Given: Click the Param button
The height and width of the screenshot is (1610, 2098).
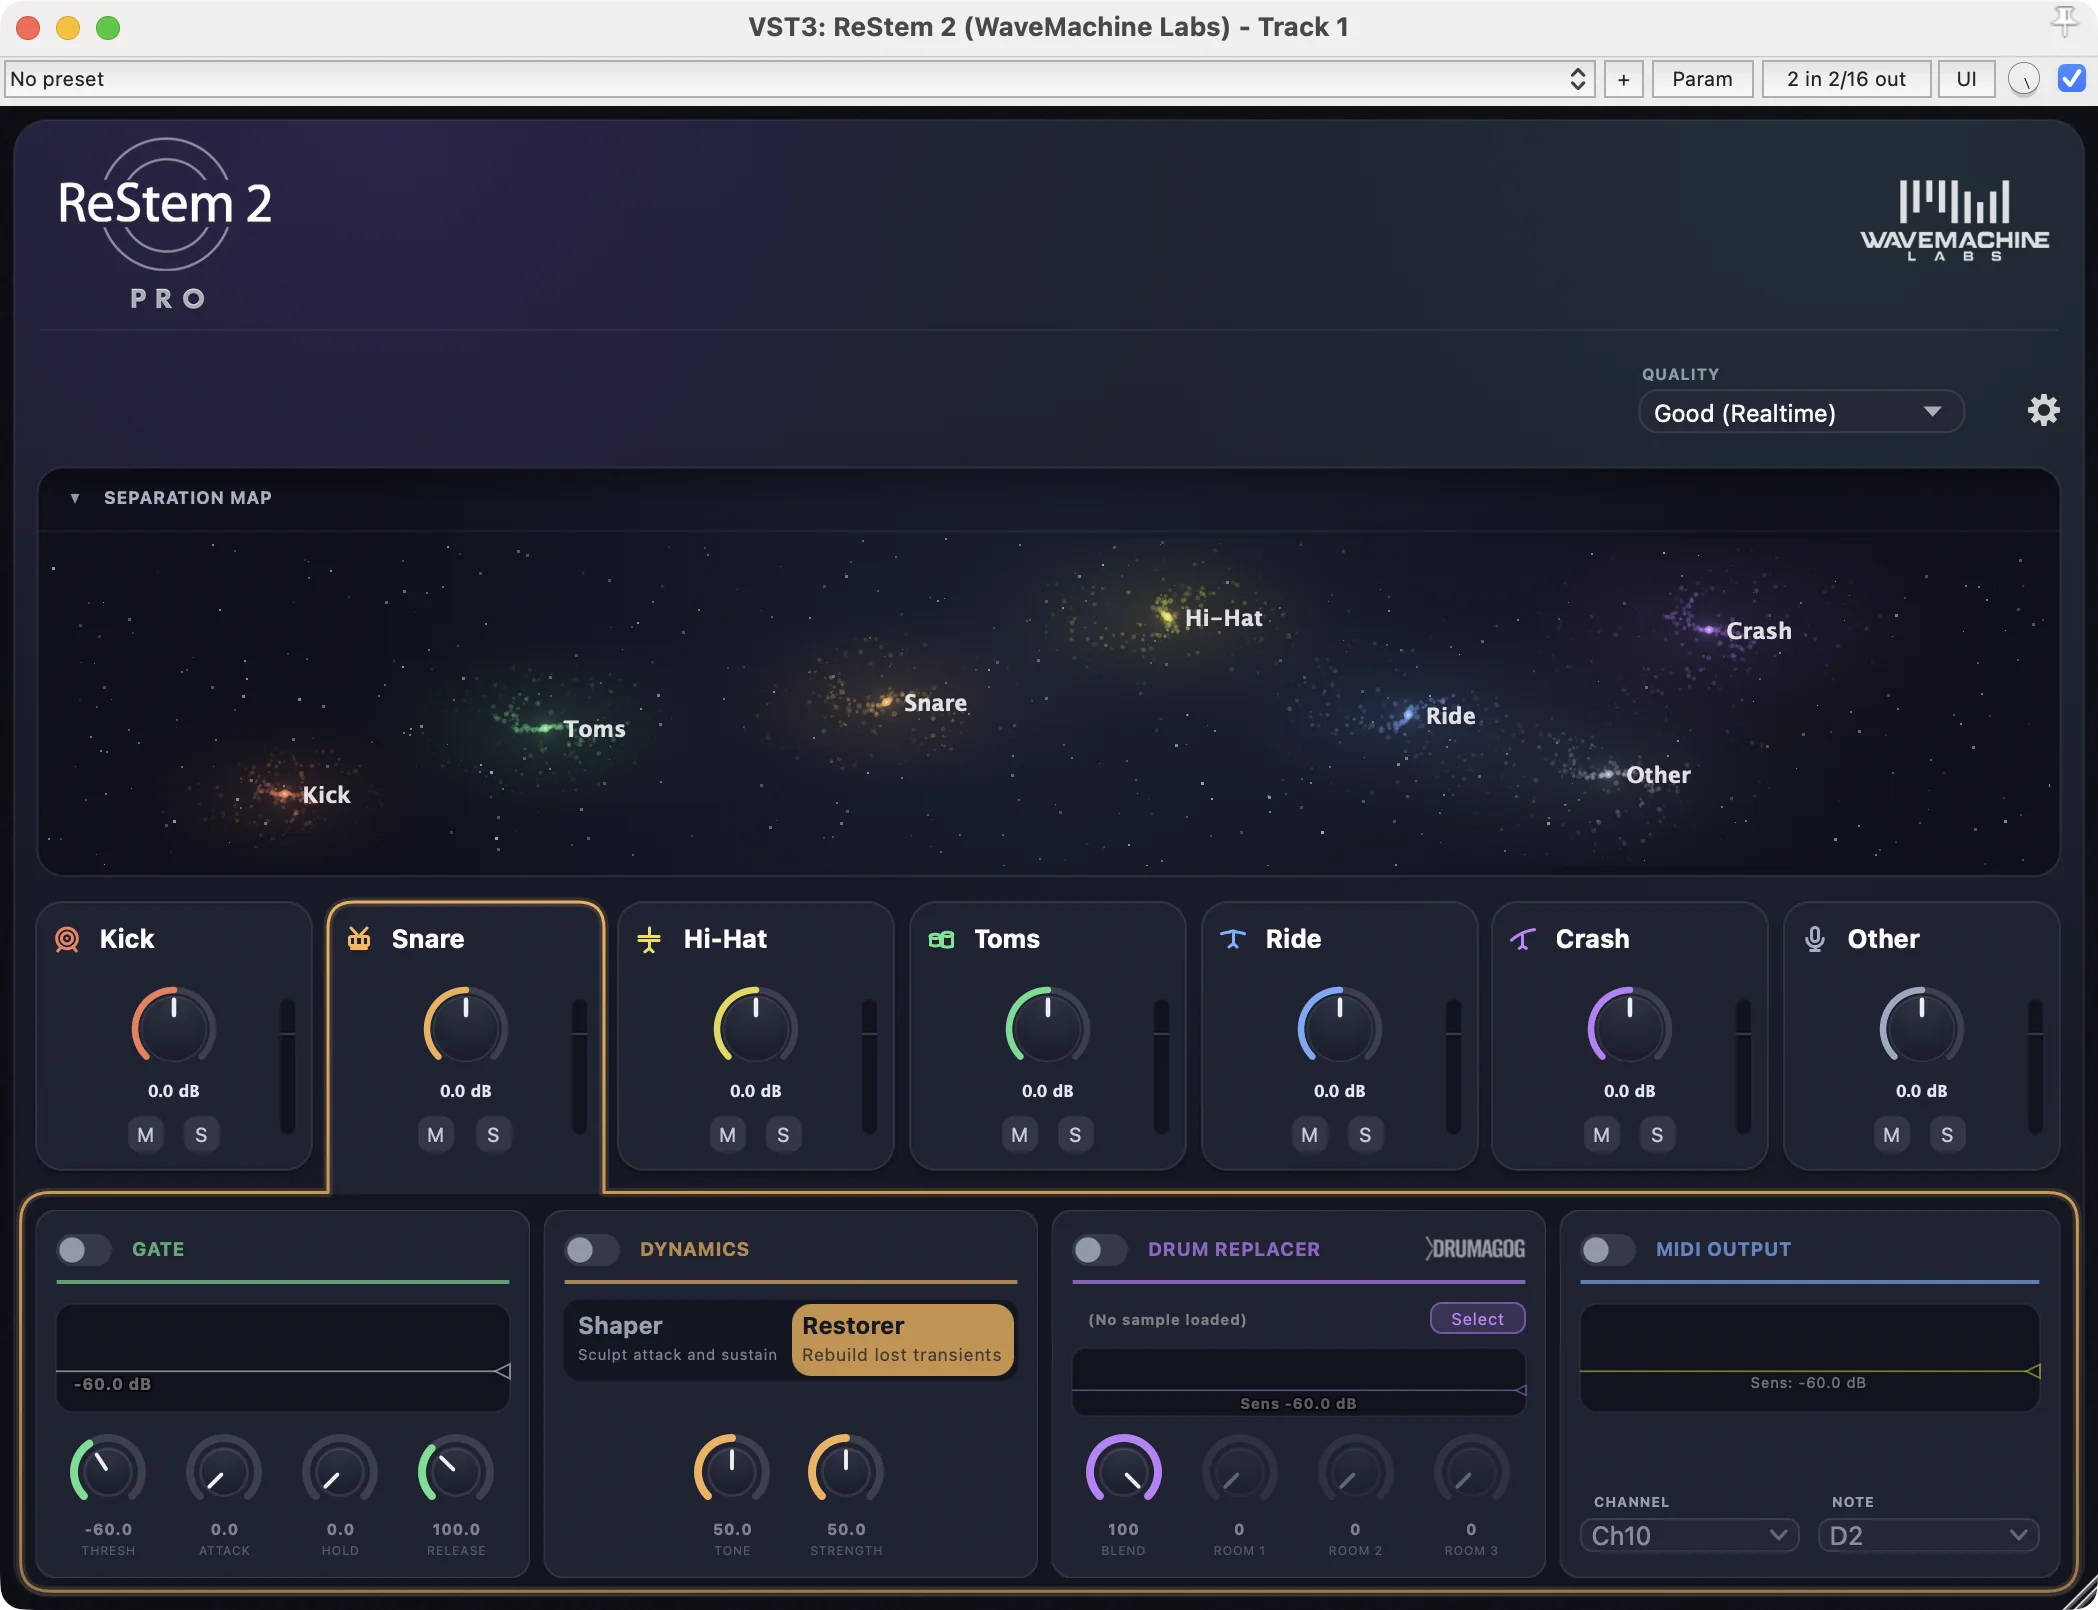Looking at the screenshot, I should coord(1702,79).
